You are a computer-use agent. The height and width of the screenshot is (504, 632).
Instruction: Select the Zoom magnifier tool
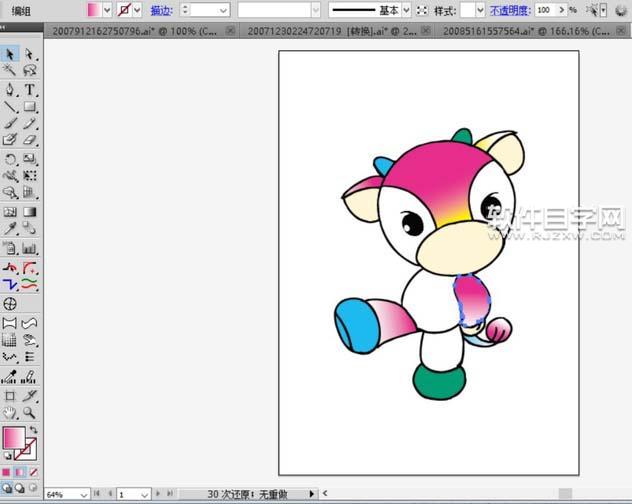[30, 412]
